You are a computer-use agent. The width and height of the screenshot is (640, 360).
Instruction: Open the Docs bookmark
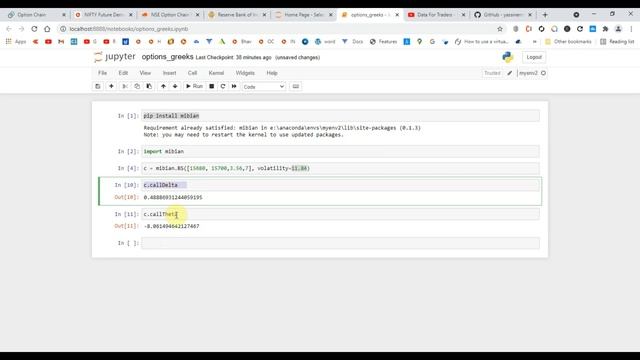(353, 42)
